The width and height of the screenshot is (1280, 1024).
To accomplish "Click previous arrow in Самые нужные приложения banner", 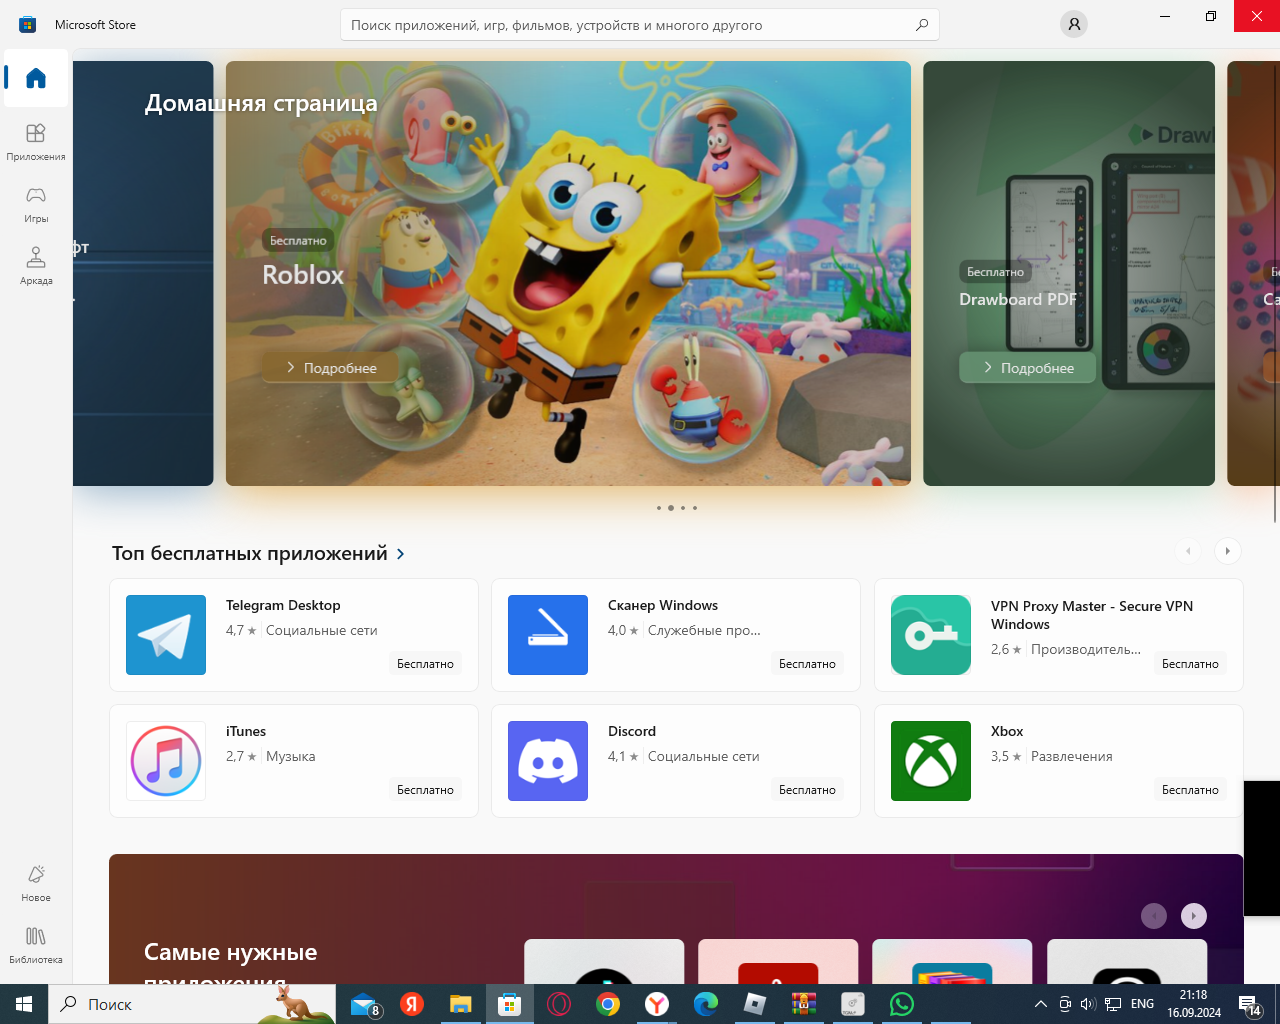I will coord(1154,916).
